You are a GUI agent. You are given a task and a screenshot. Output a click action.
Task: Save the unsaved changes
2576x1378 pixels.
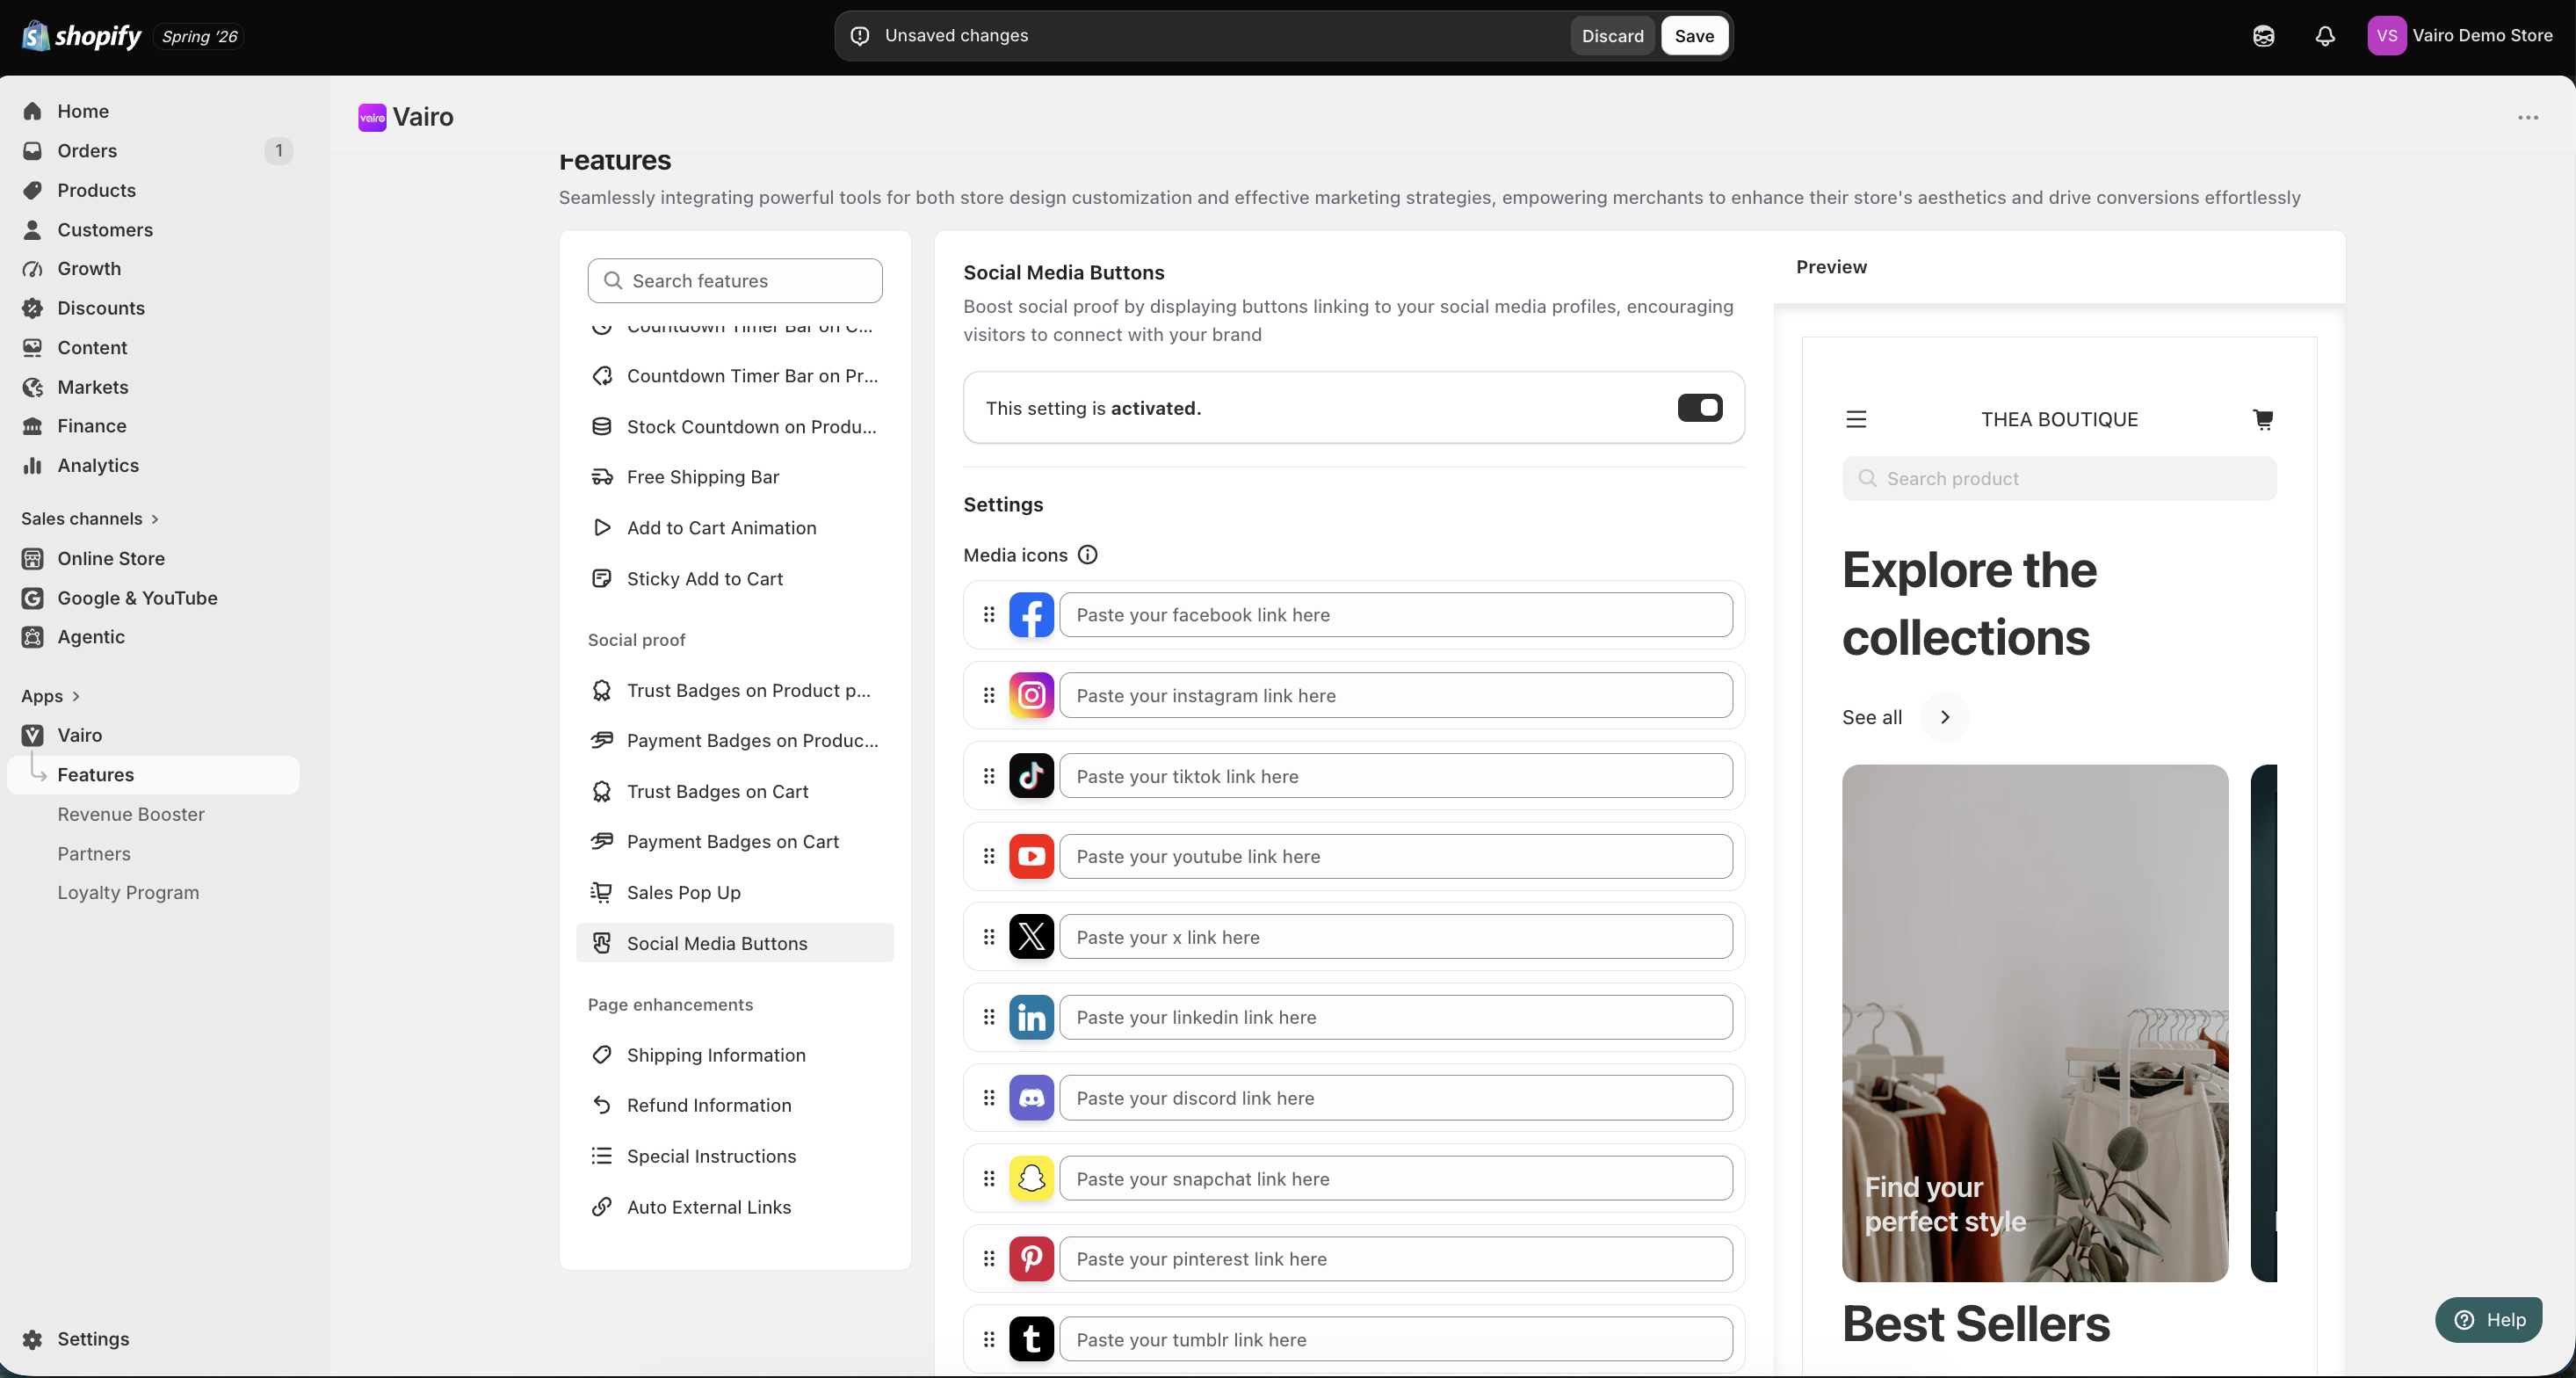click(x=1694, y=36)
